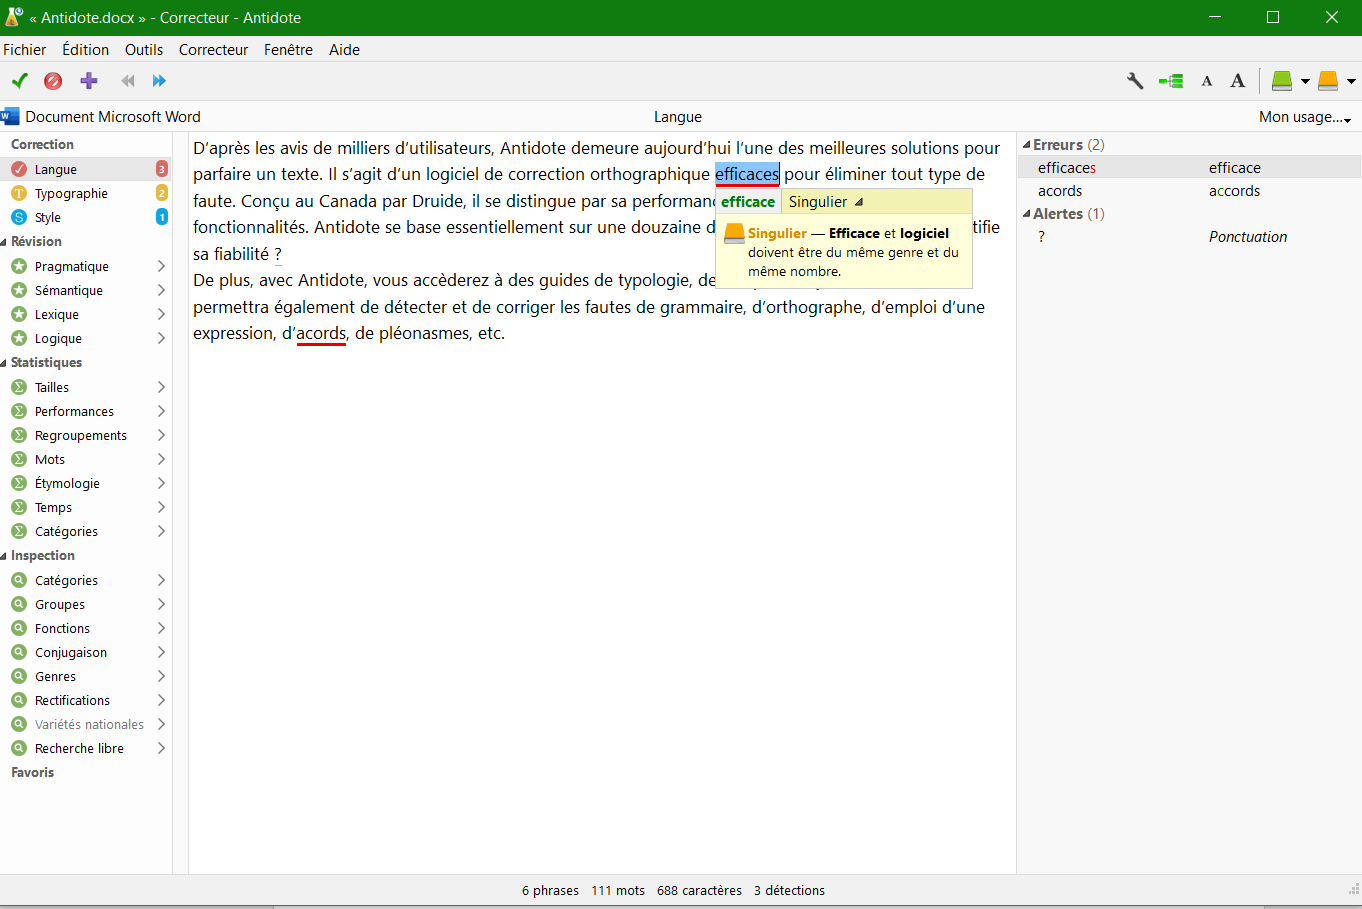Select the Favoris heading

pyautogui.click(x=33, y=773)
